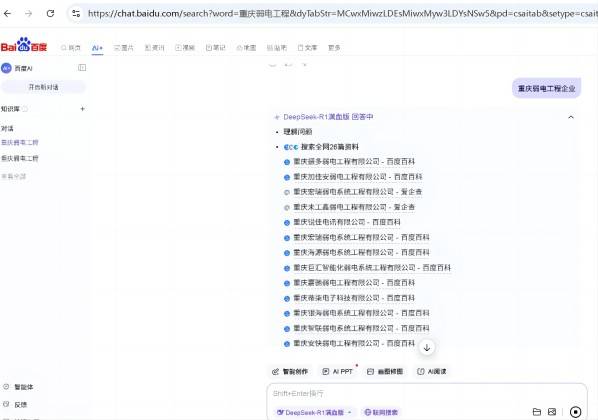The width and height of the screenshot is (598, 420).
Task: Switch to the 图片 tab
Action: click(x=124, y=48)
